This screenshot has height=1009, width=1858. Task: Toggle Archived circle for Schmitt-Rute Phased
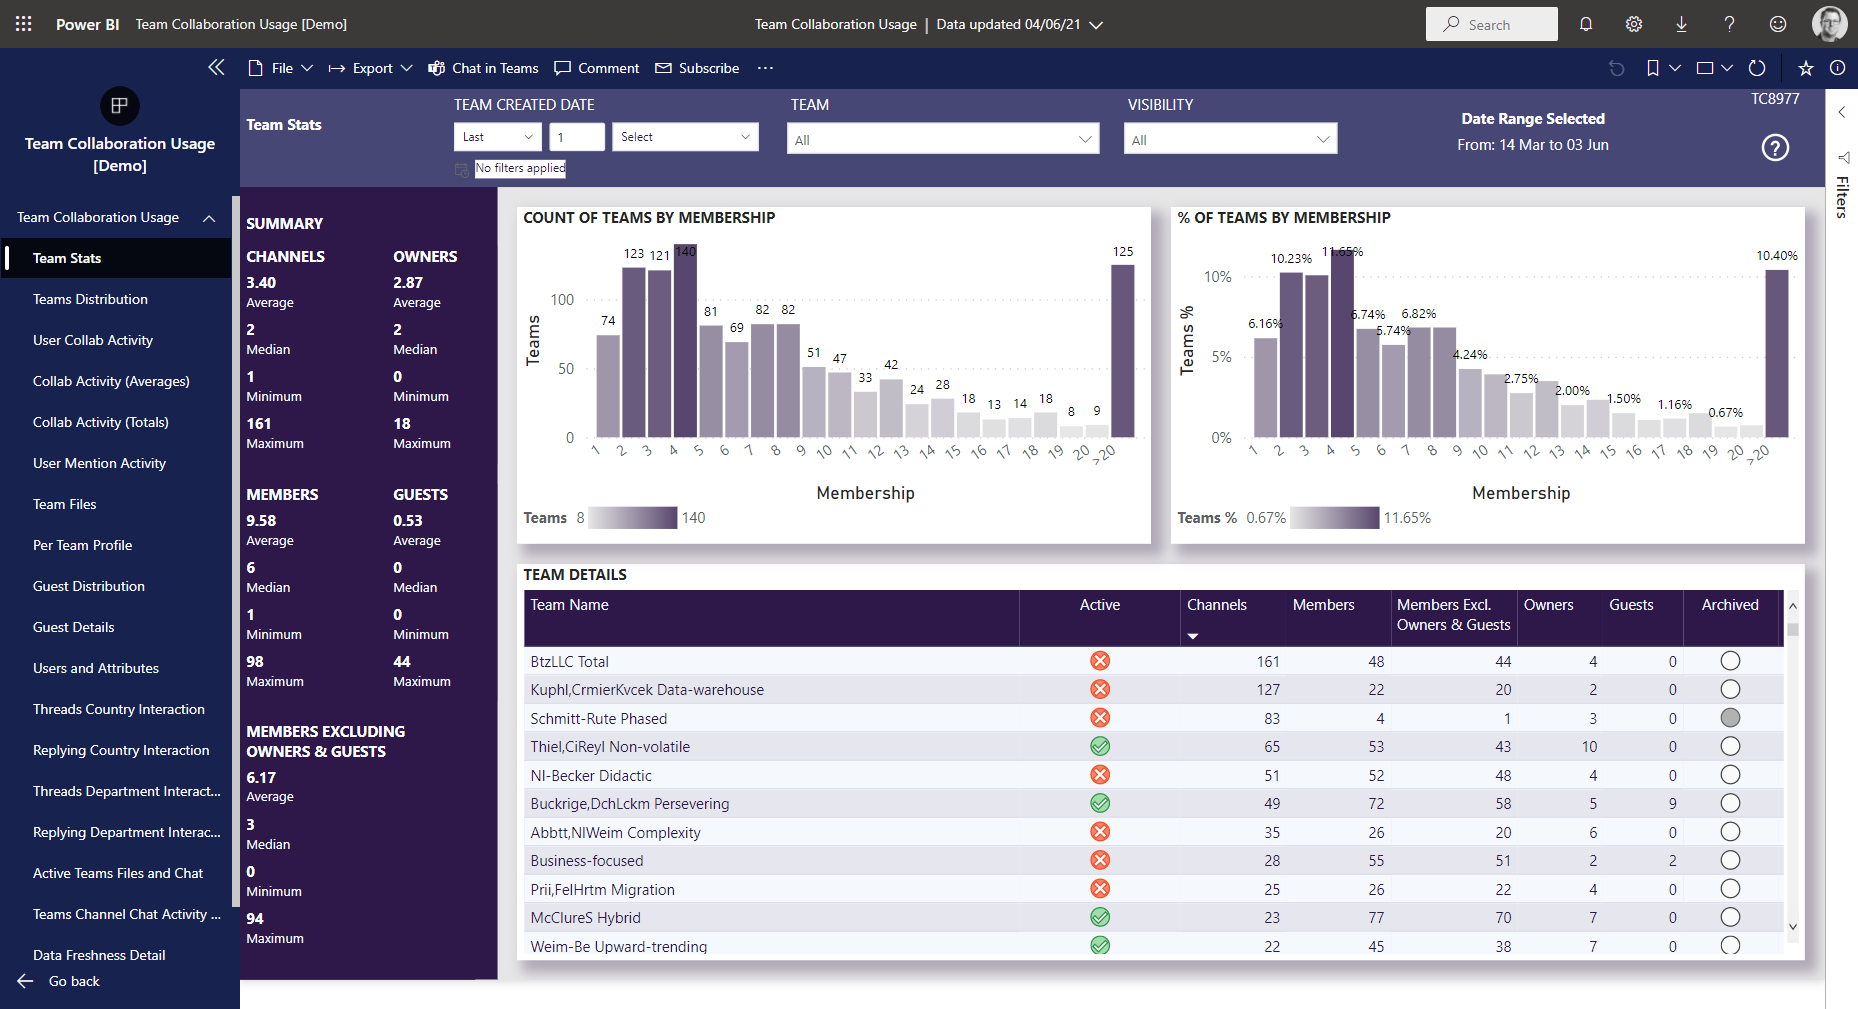[1731, 718]
